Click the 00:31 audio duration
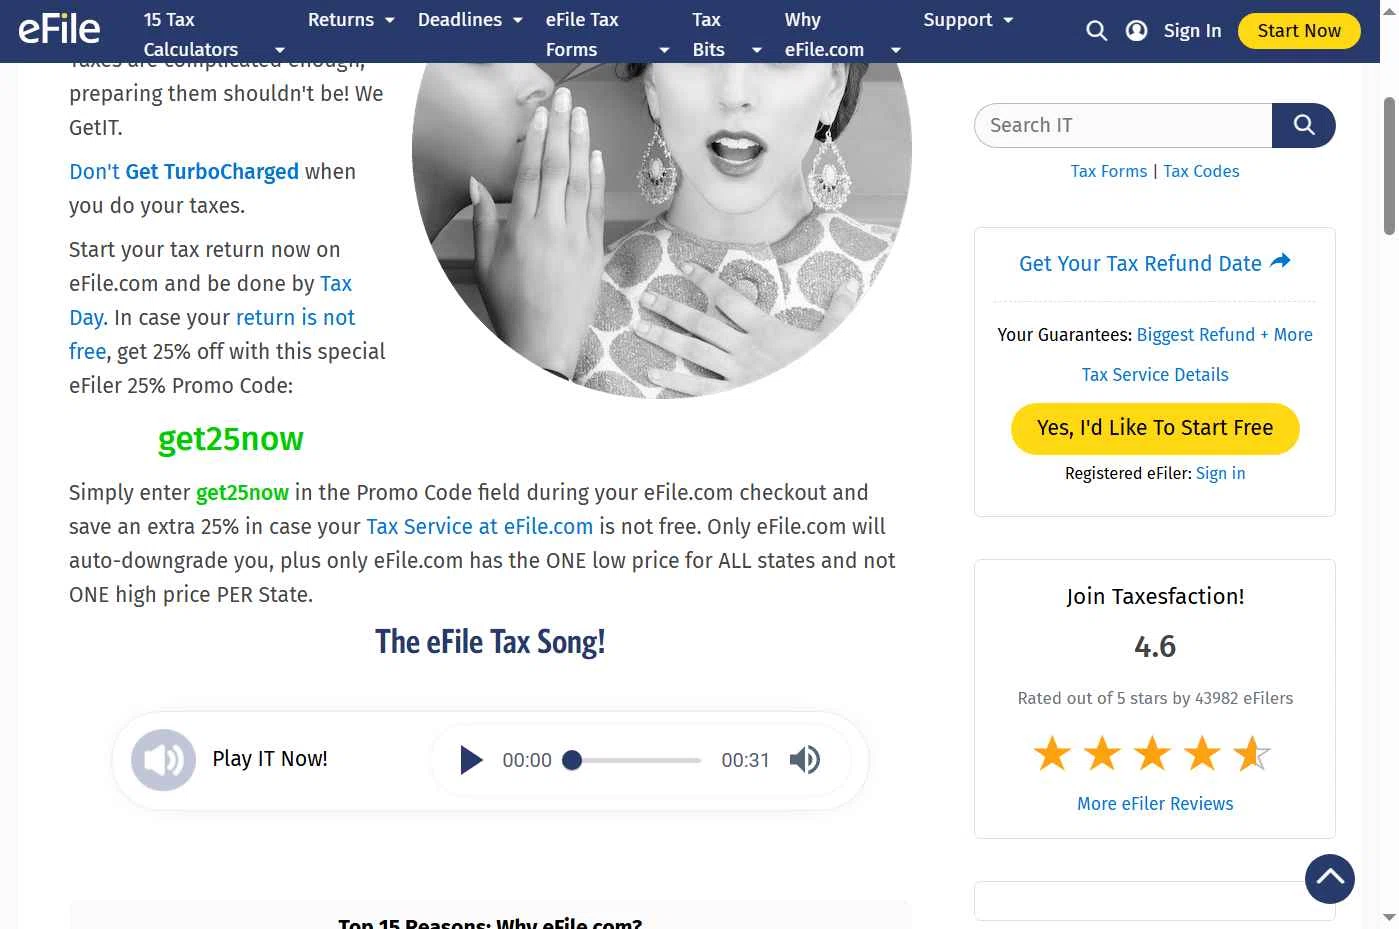1399x929 pixels. pos(745,760)
